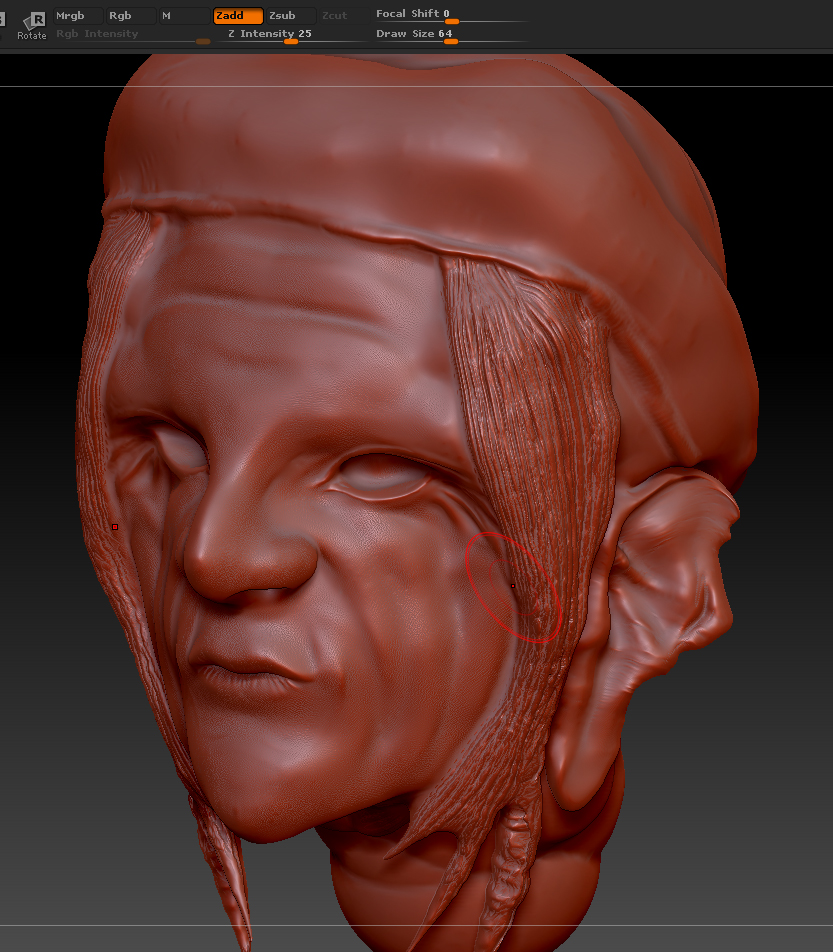Enable Mrgb painting mode
This screenshot has height=952, width=833.
pos(78,16)
